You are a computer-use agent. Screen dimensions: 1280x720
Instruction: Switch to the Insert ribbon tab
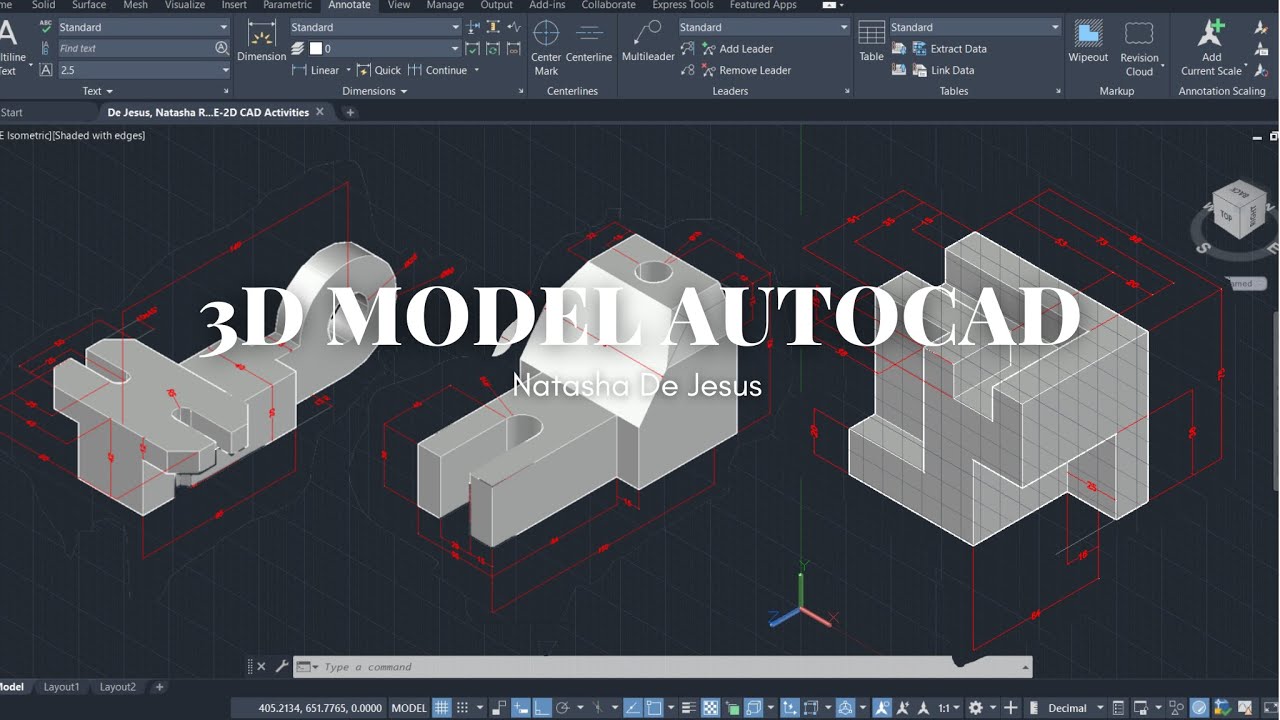point(234,5)
